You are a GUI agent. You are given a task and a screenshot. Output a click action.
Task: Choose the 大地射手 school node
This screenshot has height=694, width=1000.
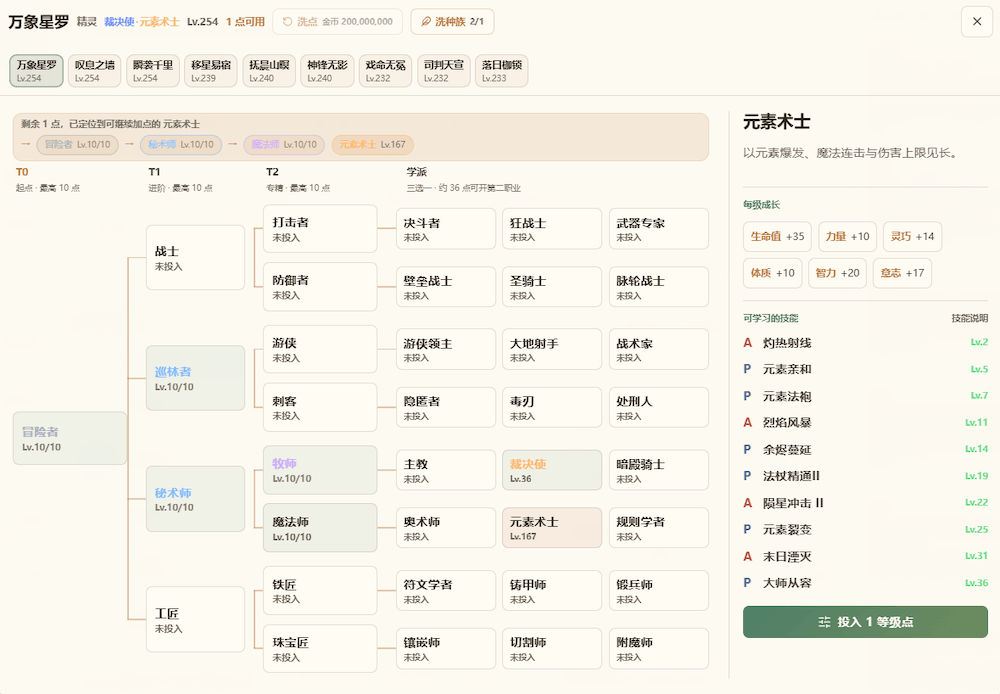(x=552, y=350)
